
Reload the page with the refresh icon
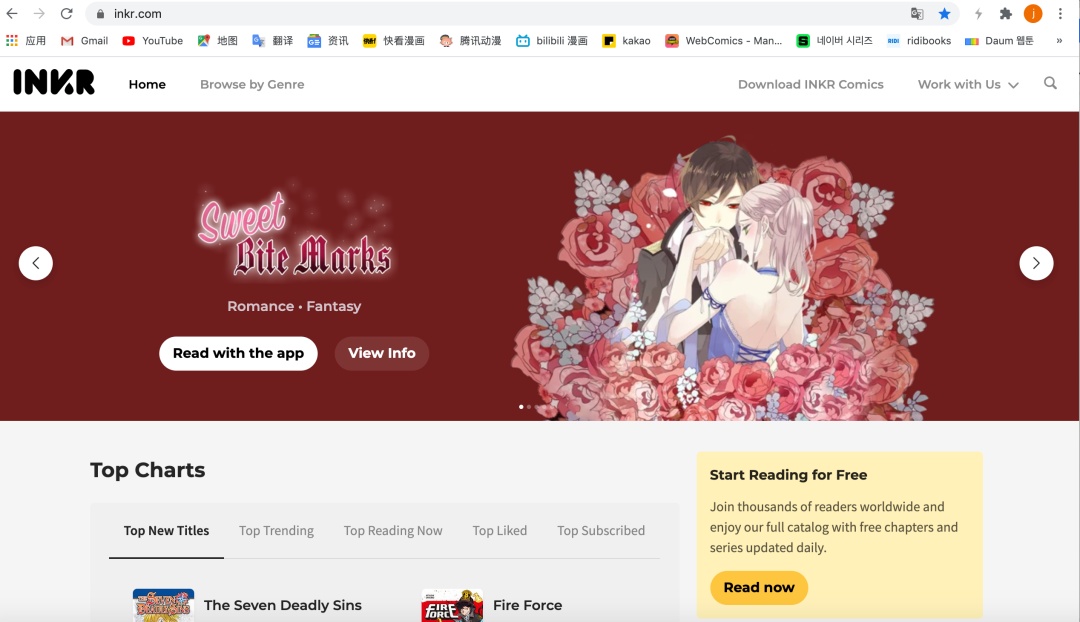tap(66, 14)
